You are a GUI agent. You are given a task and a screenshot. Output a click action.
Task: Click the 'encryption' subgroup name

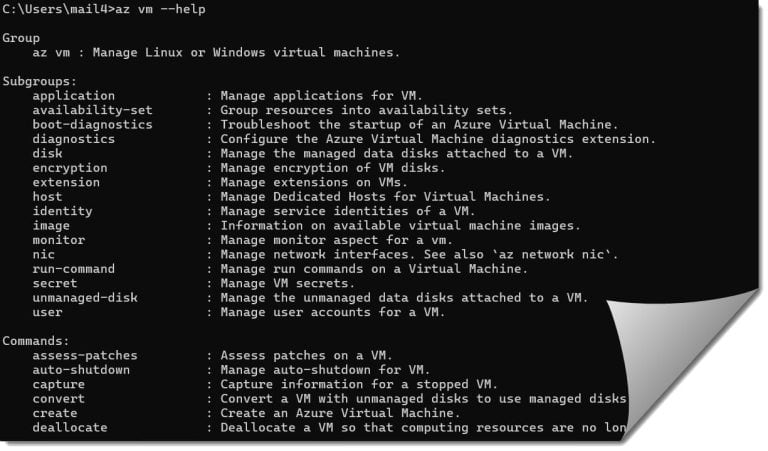(69, 168)
